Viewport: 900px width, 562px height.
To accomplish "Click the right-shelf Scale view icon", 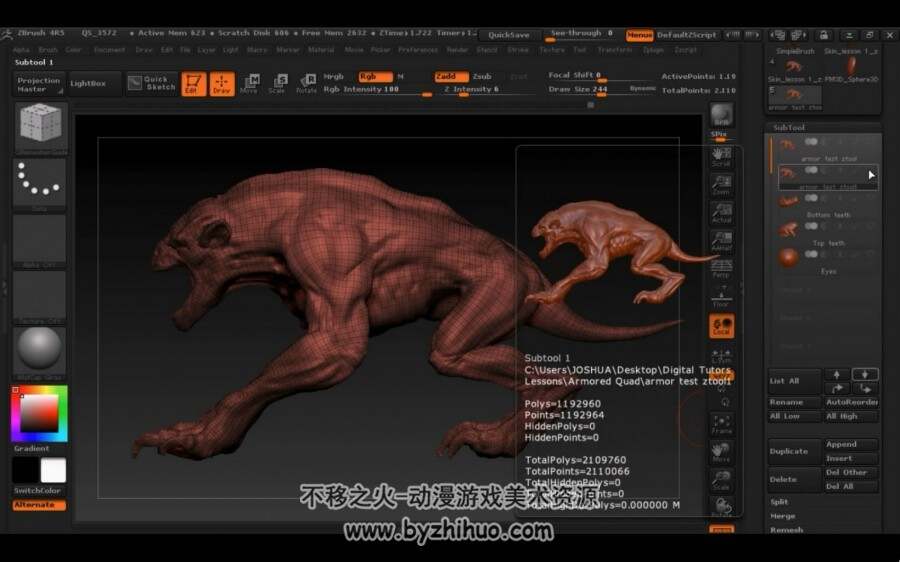I will coord(721,480).
